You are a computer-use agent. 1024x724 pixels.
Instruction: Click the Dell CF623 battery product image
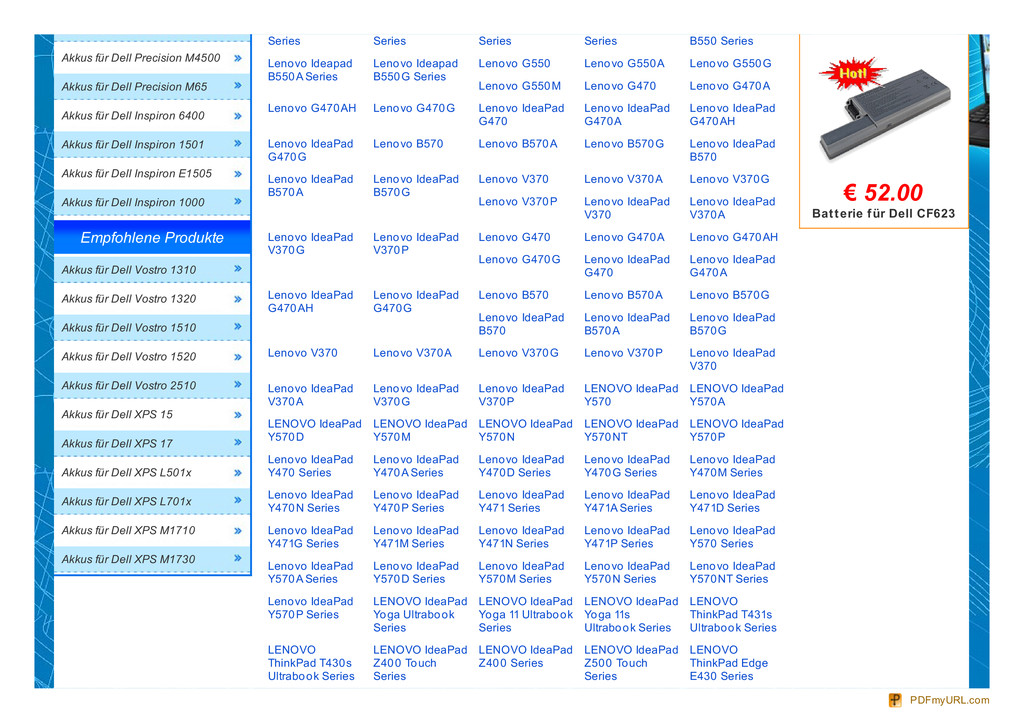pos(884,110)
